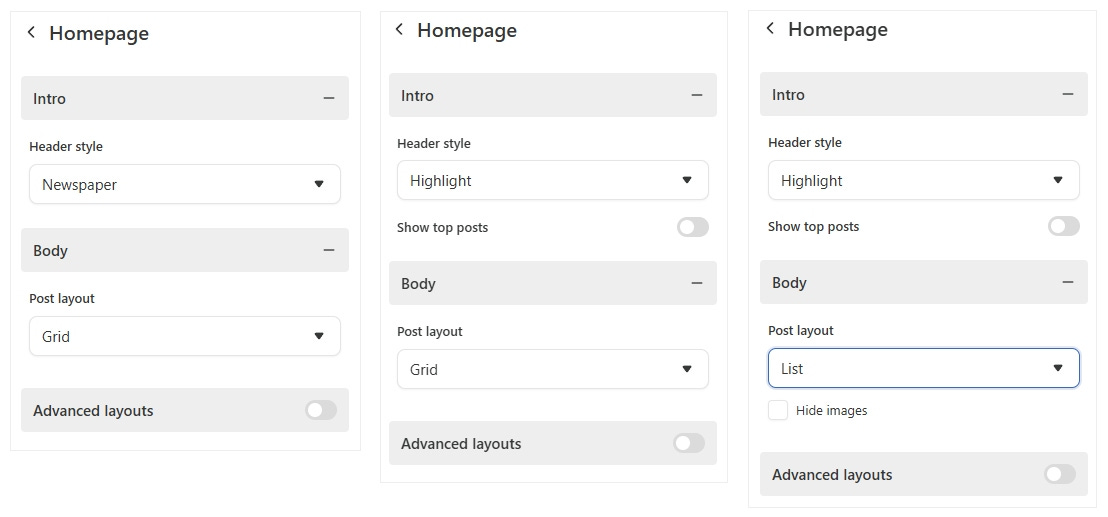Screen dimensions: 1108x517
Task: Open the Newspaper header style dropdown
Action: (184, 184)
